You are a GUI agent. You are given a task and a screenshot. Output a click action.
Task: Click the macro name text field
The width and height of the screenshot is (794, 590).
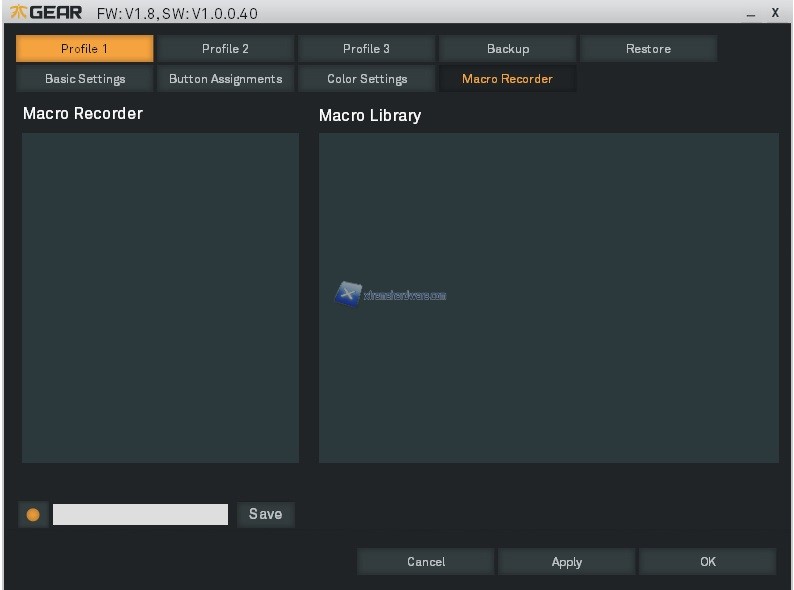pyautogui.click(x=140, y=514)
